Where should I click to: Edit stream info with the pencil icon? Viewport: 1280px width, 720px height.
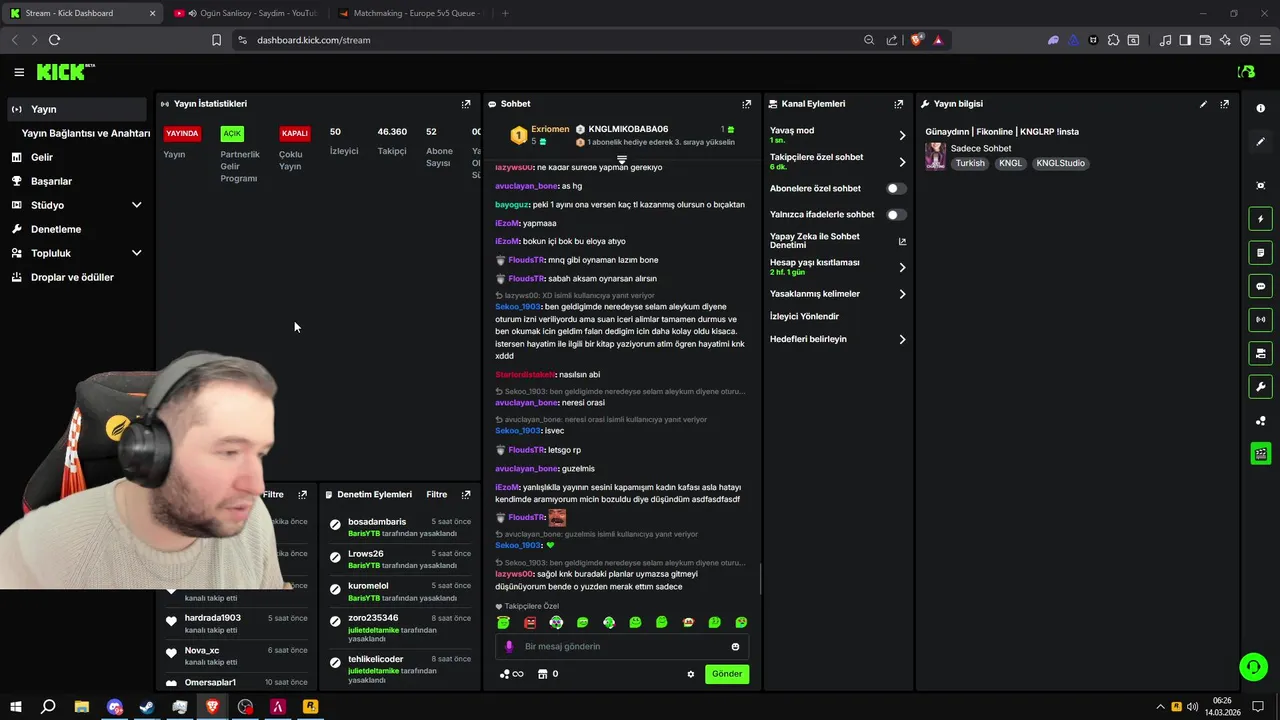click(1203, 104)
